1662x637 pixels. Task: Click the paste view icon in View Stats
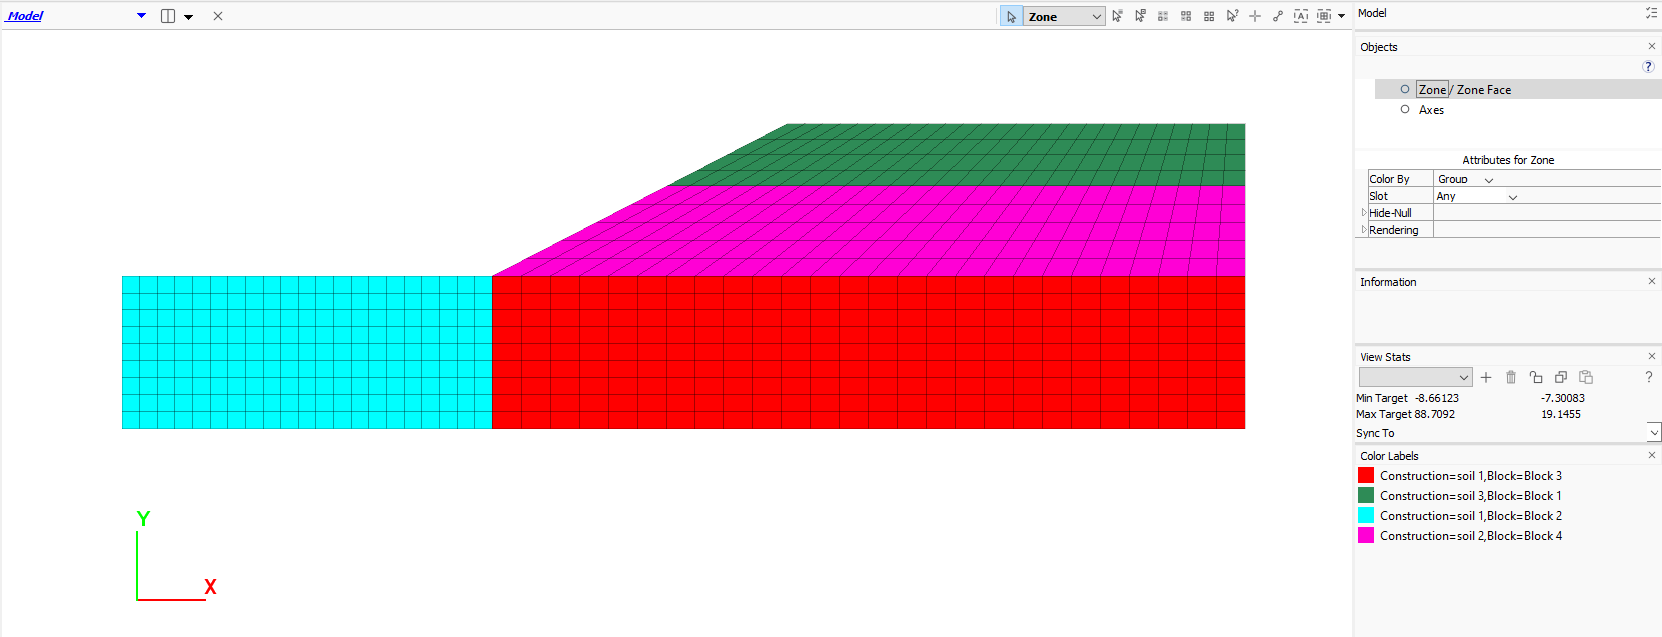coord(1586,377)
